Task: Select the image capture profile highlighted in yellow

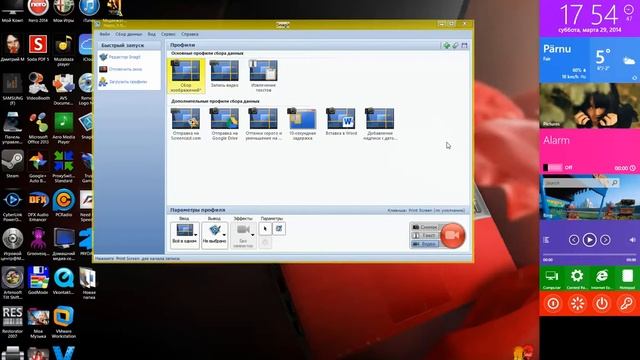Action: click(186, 76)
